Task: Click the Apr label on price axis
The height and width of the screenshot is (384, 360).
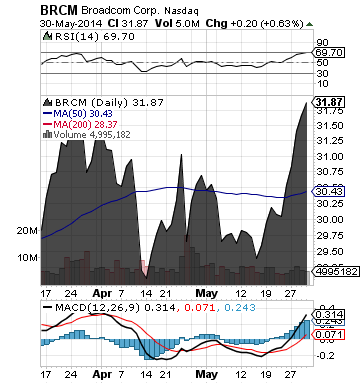Action: pos(102,294)
